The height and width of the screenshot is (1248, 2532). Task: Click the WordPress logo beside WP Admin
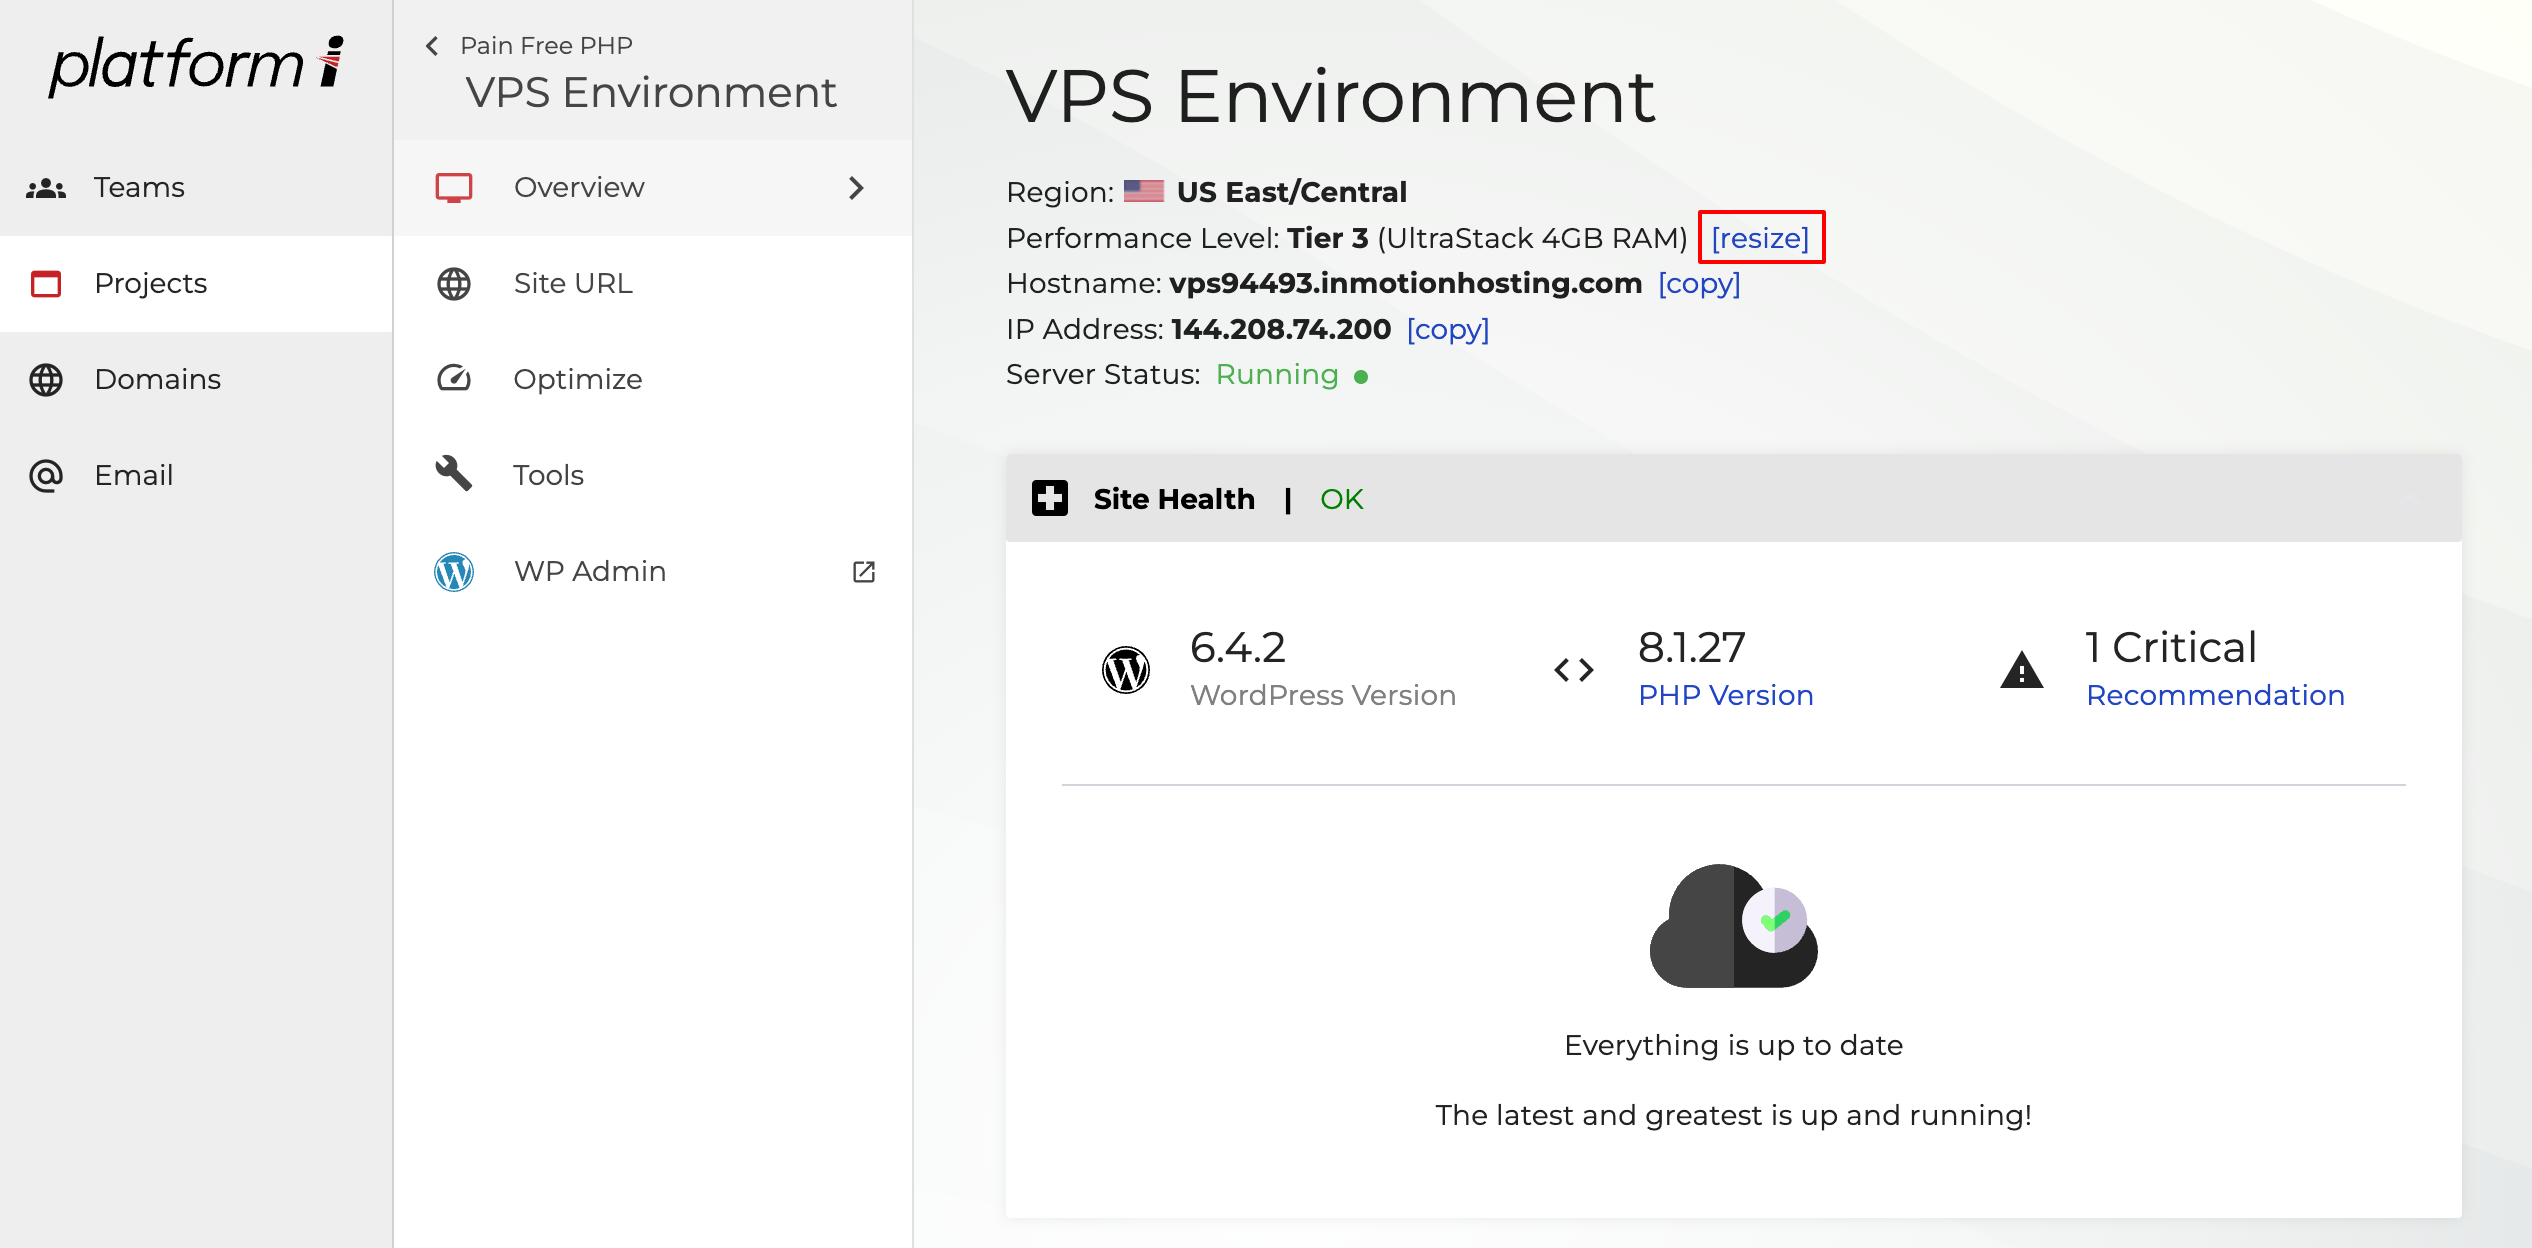[x=454, y=572]
